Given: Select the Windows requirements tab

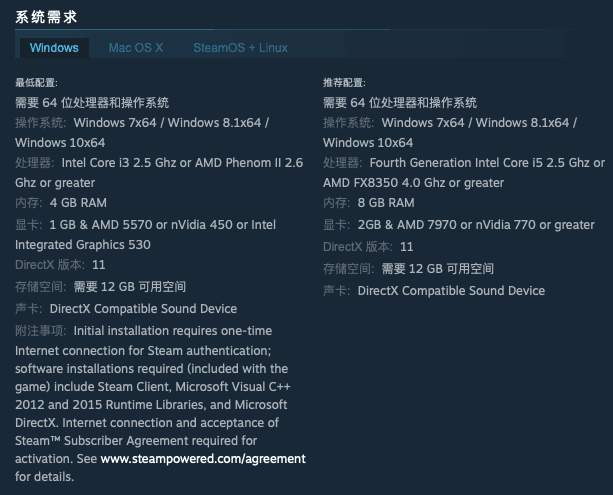Looking at the screenshot, I should [54, 48].
